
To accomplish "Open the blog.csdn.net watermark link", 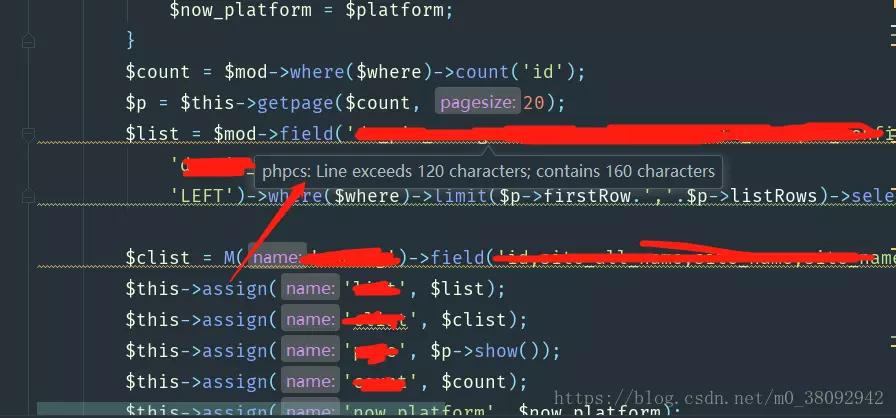I will pyautogui.click(x=719, y=397).
